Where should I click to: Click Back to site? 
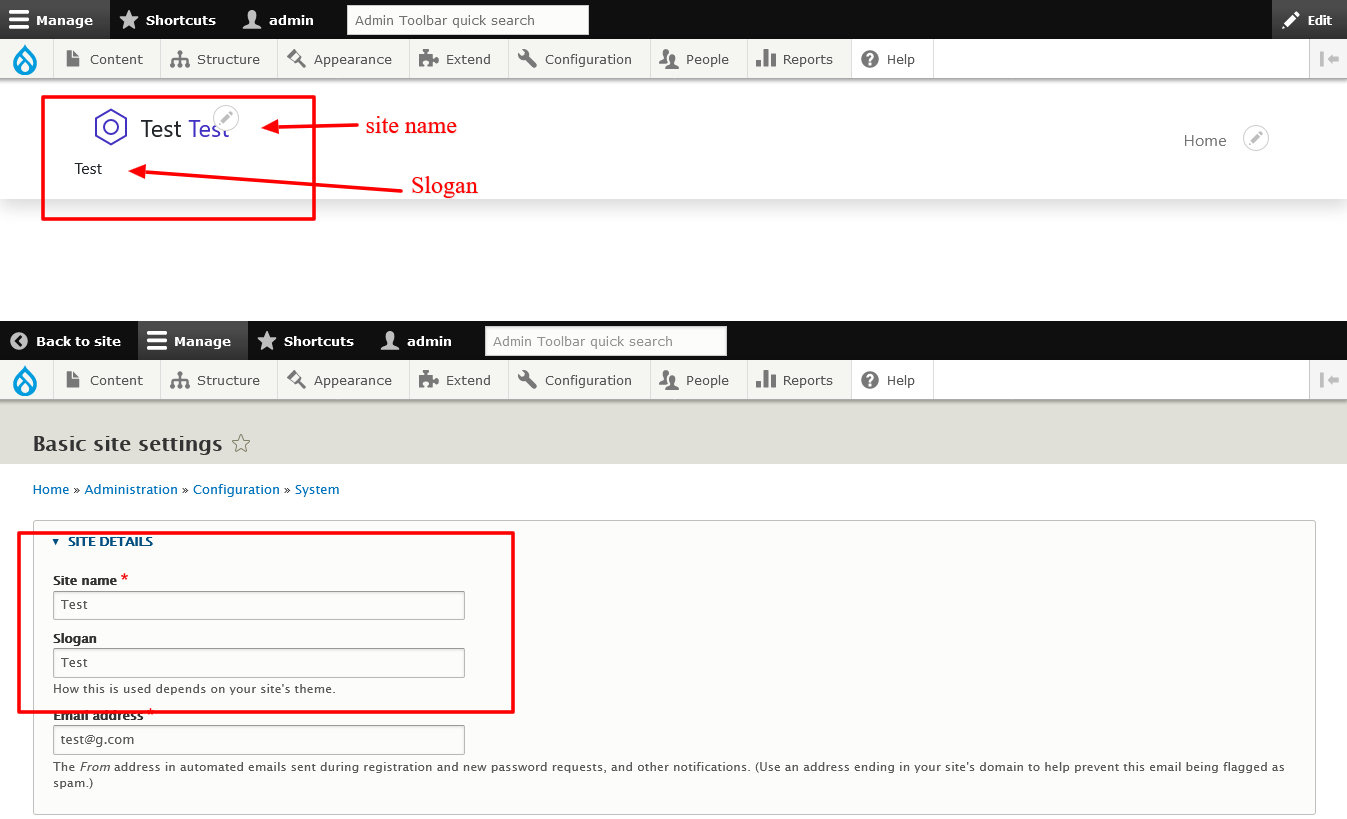pyautogui.click(x=67, y=340)
